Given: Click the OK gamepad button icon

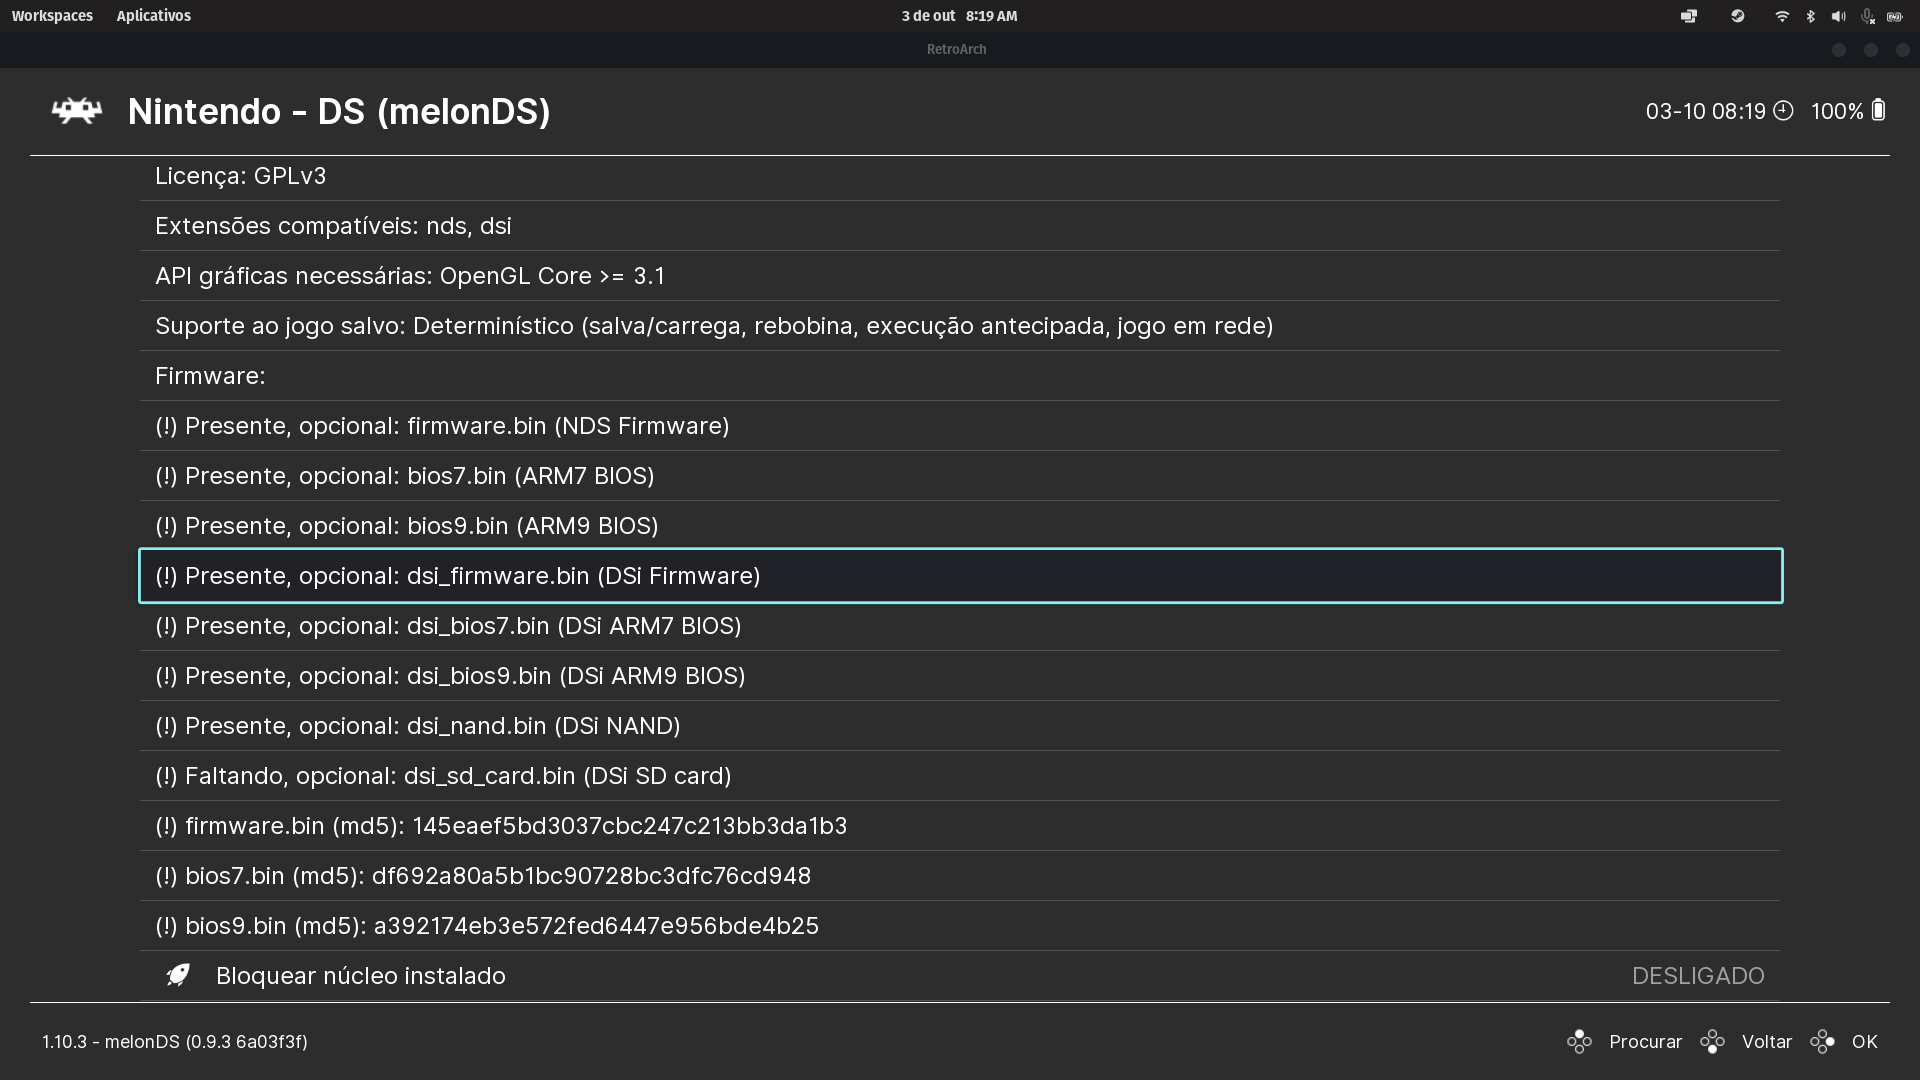Looking at the screenshot, I should (x=1822, y=1042).
